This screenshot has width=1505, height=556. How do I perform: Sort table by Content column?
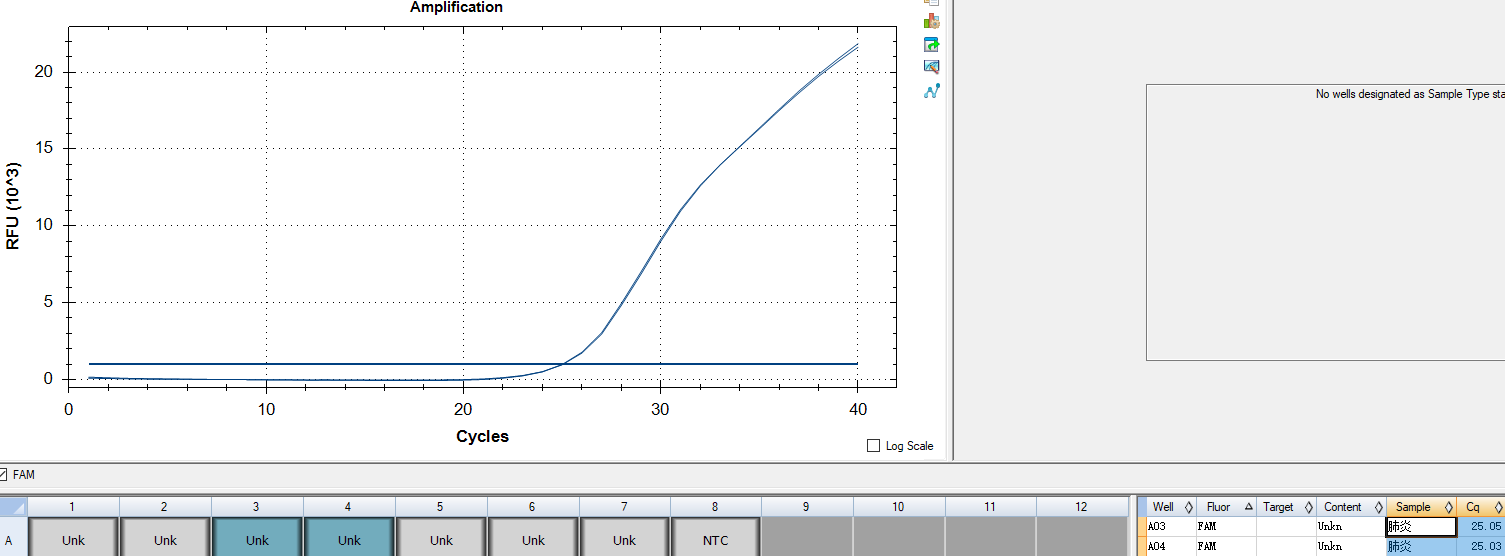pyautogui.click(x=1351, y=507)
